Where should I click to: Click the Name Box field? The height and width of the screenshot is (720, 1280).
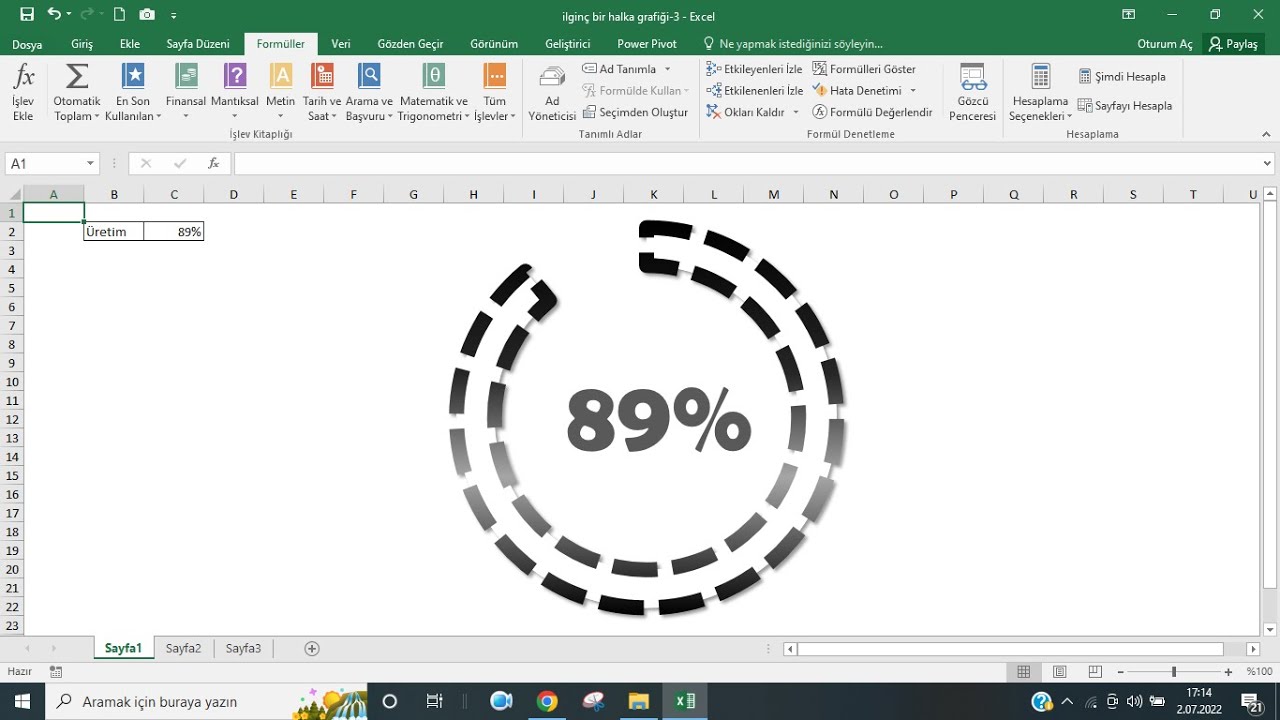44,163
